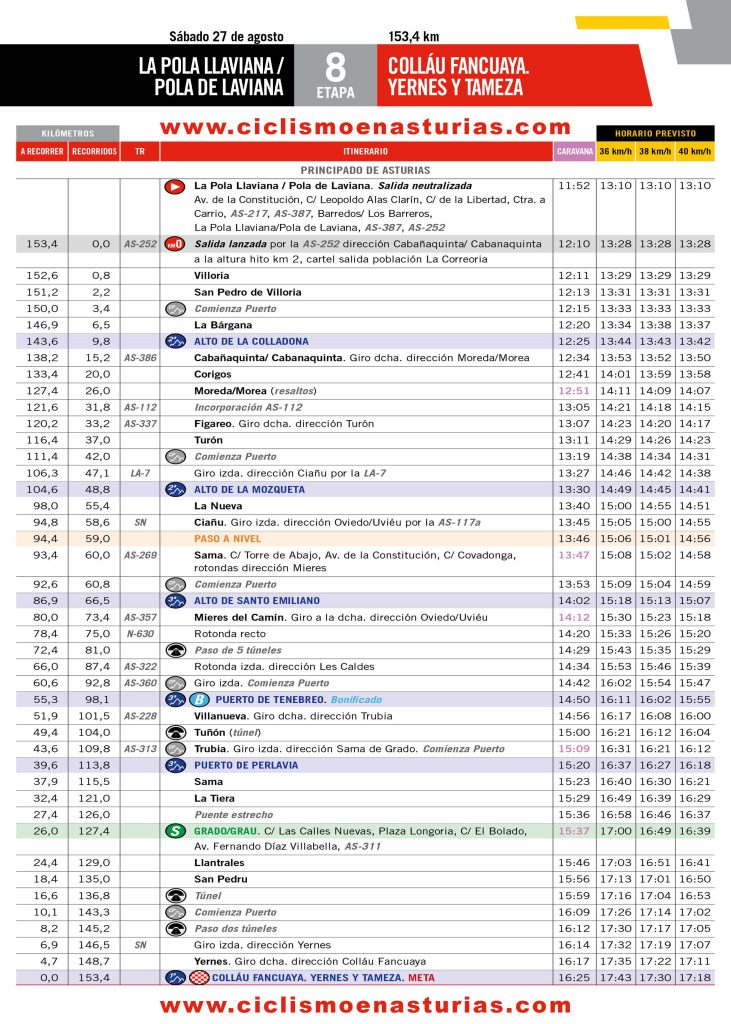The width and height of the screenshot is (731, 1024).
Task: Click the tunnel icon beside Tuñón
Action: coord(175,733)
